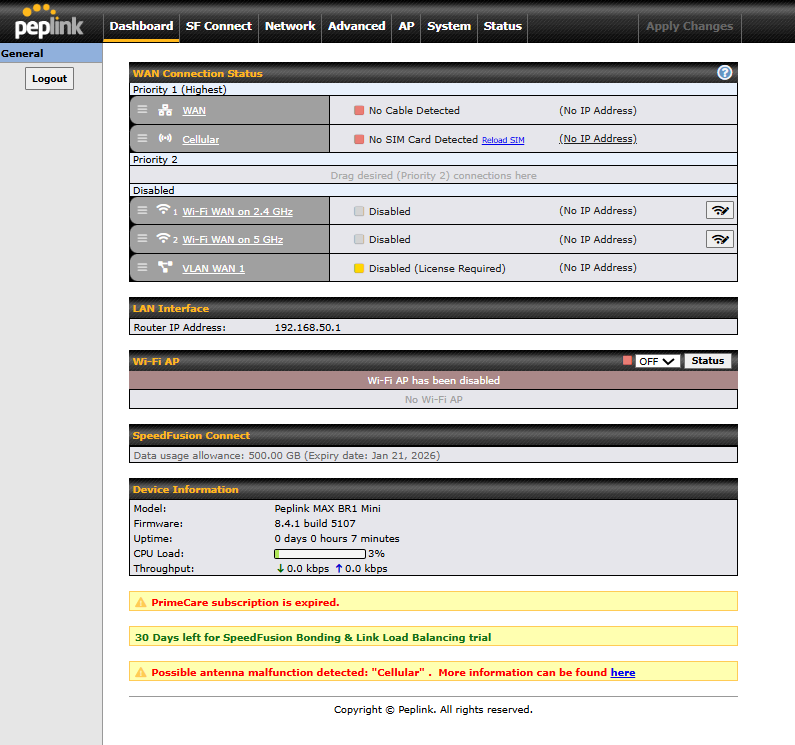Click the red Wi-Fi AP status indicator

(x=627, y=361)
